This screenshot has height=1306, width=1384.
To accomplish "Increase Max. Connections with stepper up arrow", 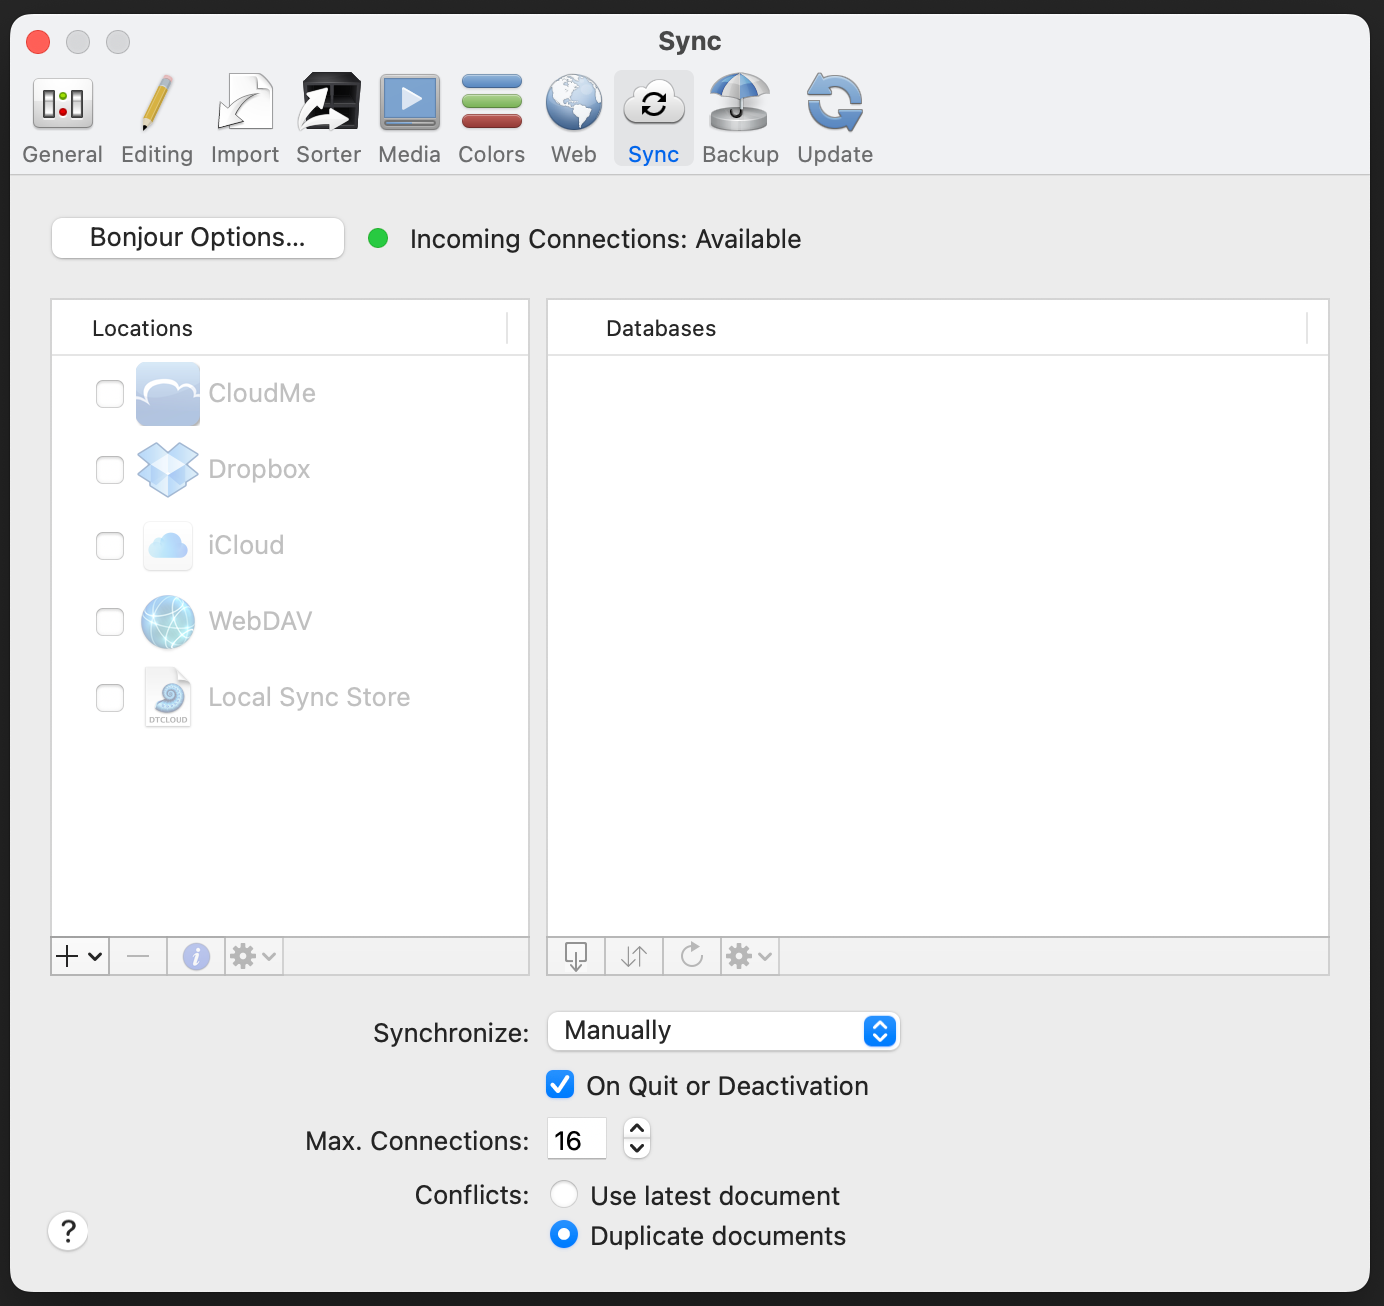I will pyautogui.click(x=637, y=1129).
